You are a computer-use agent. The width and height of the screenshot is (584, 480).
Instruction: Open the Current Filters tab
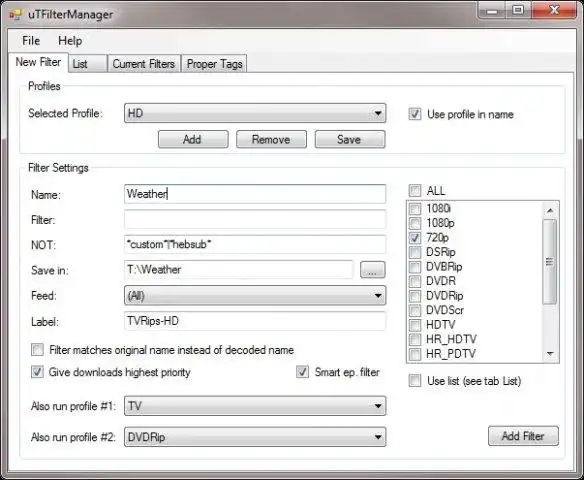point(144,64)
